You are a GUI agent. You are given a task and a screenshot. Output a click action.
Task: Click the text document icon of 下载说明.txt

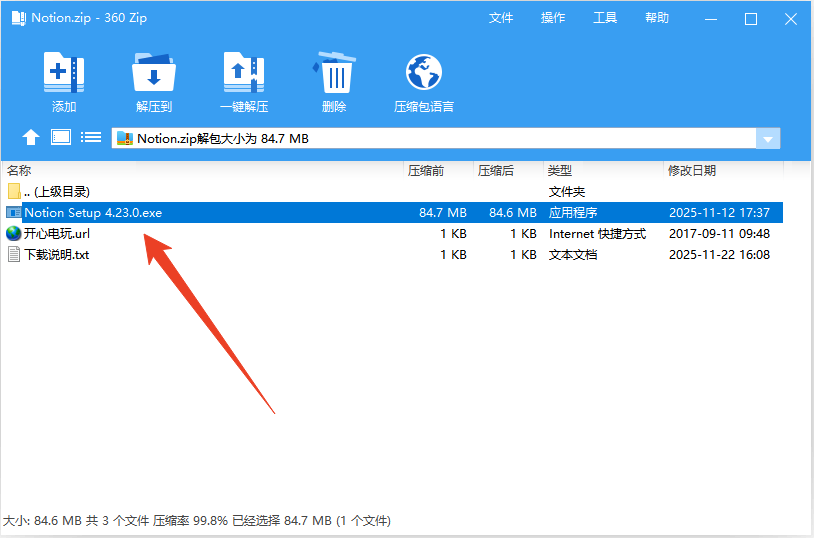pos(14,254)
